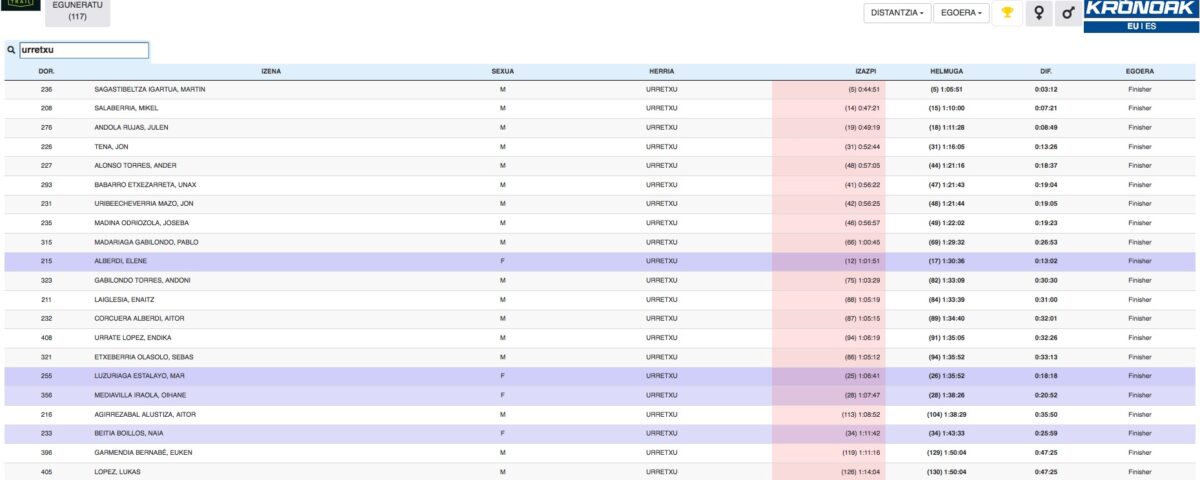Click the gold trophy icon button
This screenshot has height=480, width=1200.
[x=1007, y=13]
